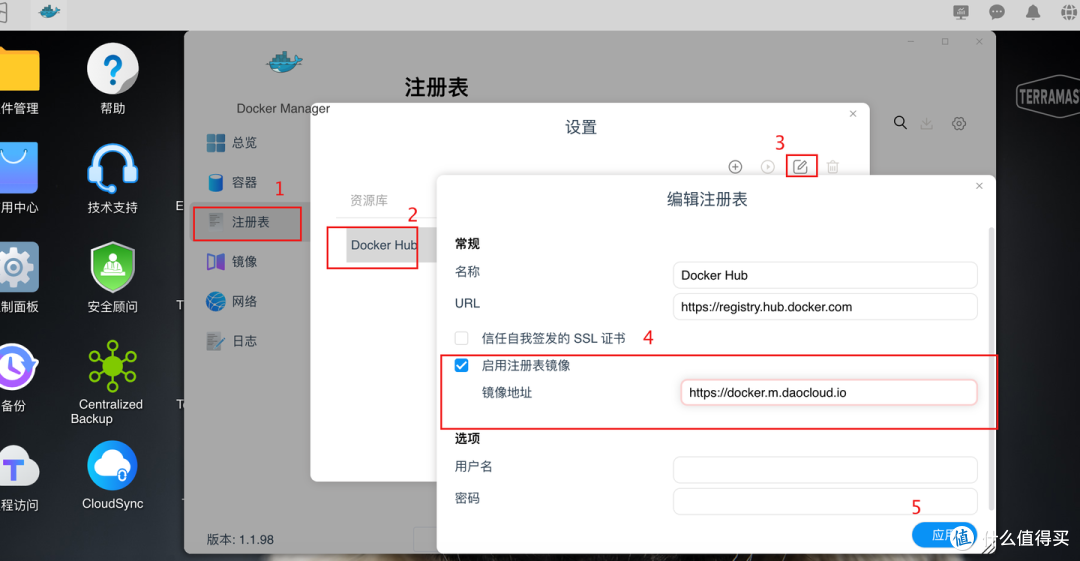Click the add registry plus icon
The height and width of the screenshot is (561, 1080).
pos(735,167)
